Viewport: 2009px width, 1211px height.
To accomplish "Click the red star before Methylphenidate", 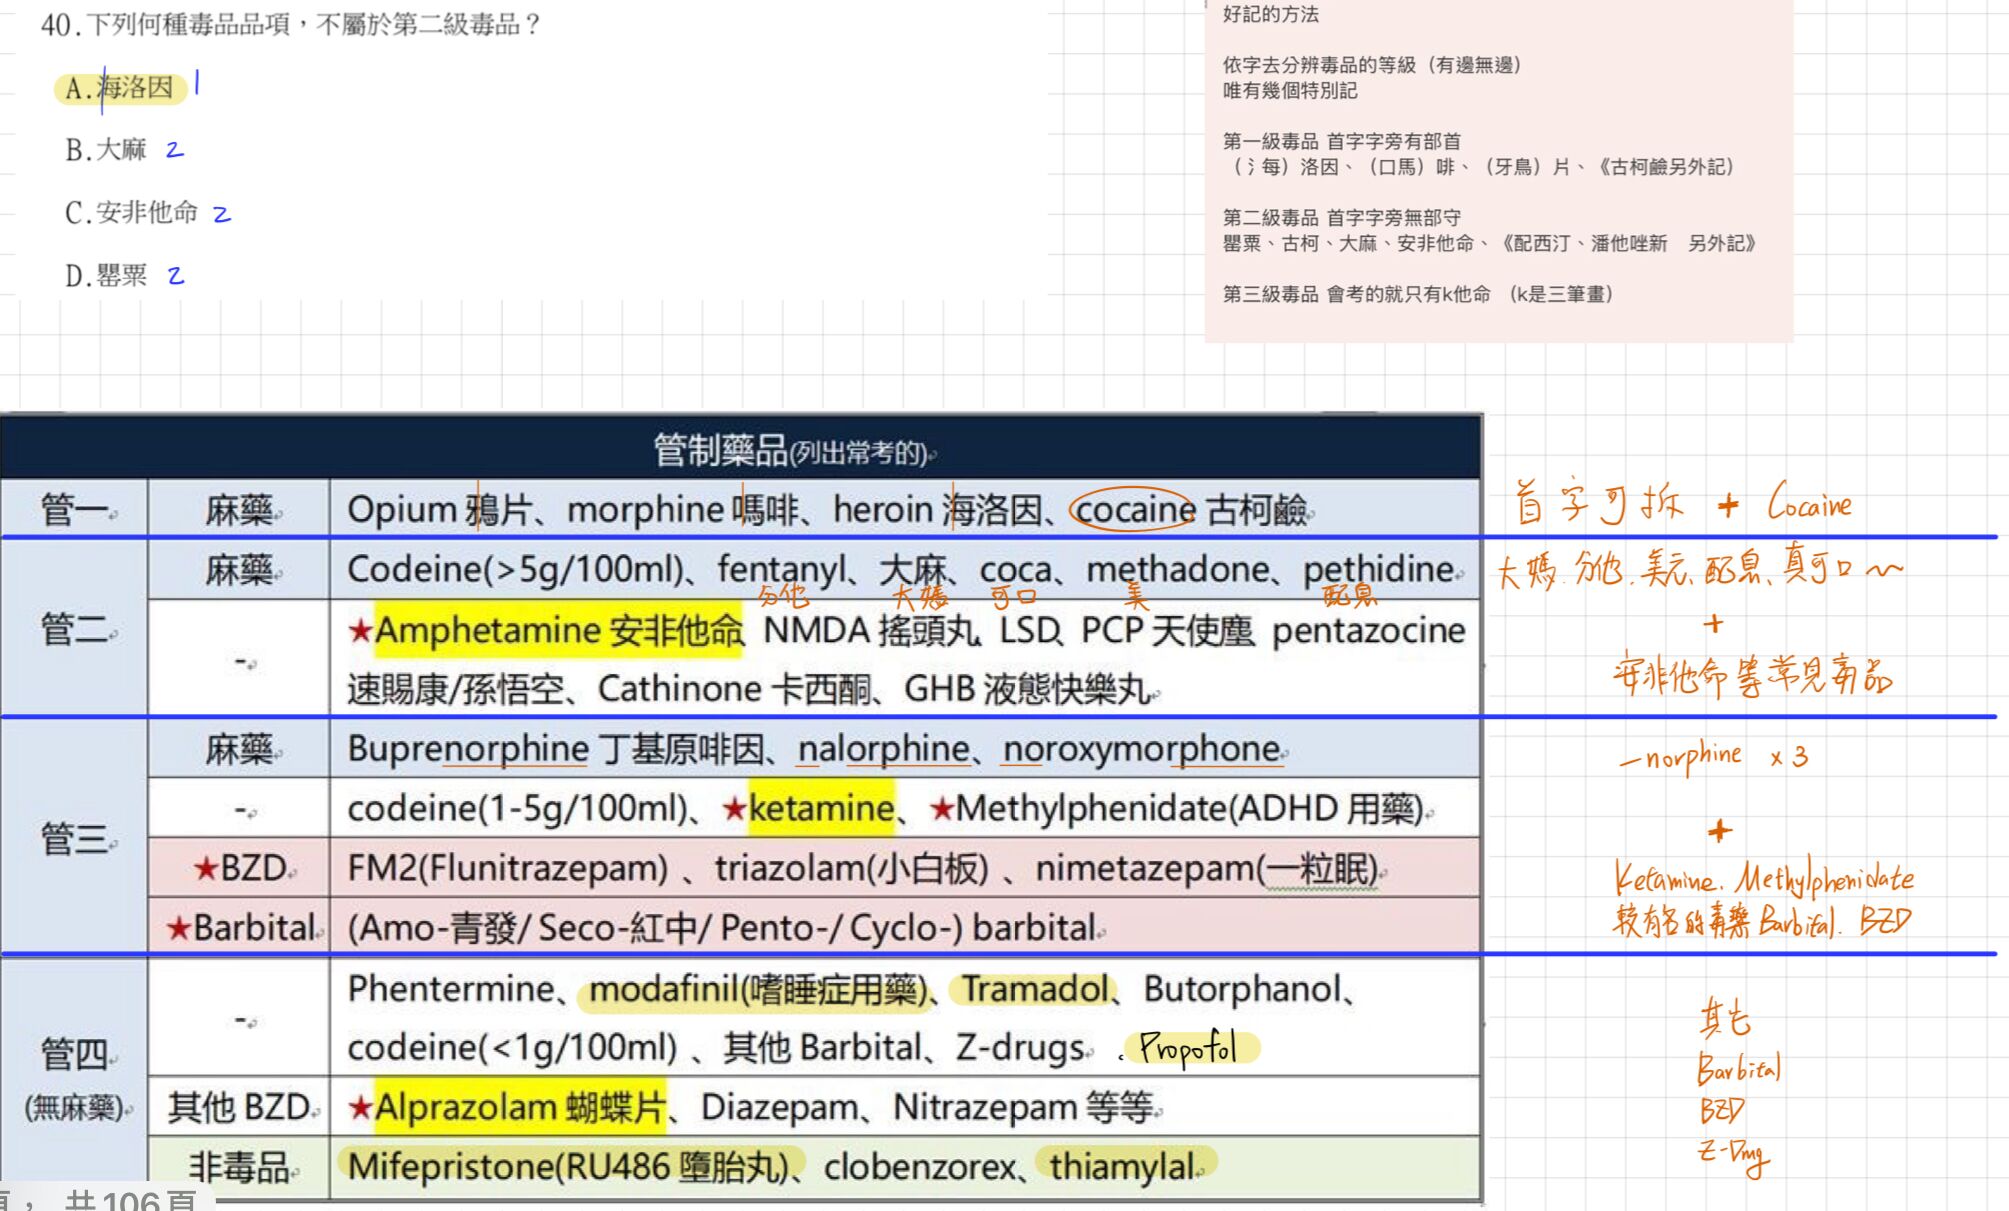I will pyautogui.click(x=940, y=808).
